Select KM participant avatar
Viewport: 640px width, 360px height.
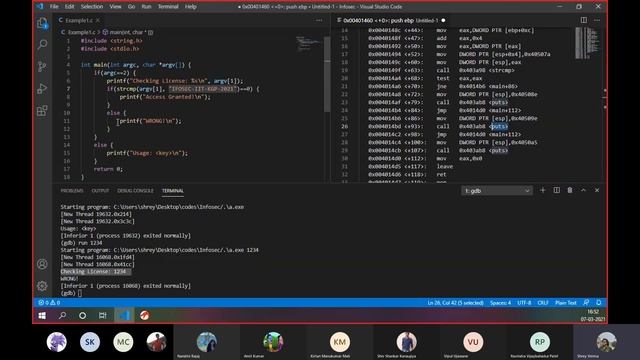(x=340, y=342)
